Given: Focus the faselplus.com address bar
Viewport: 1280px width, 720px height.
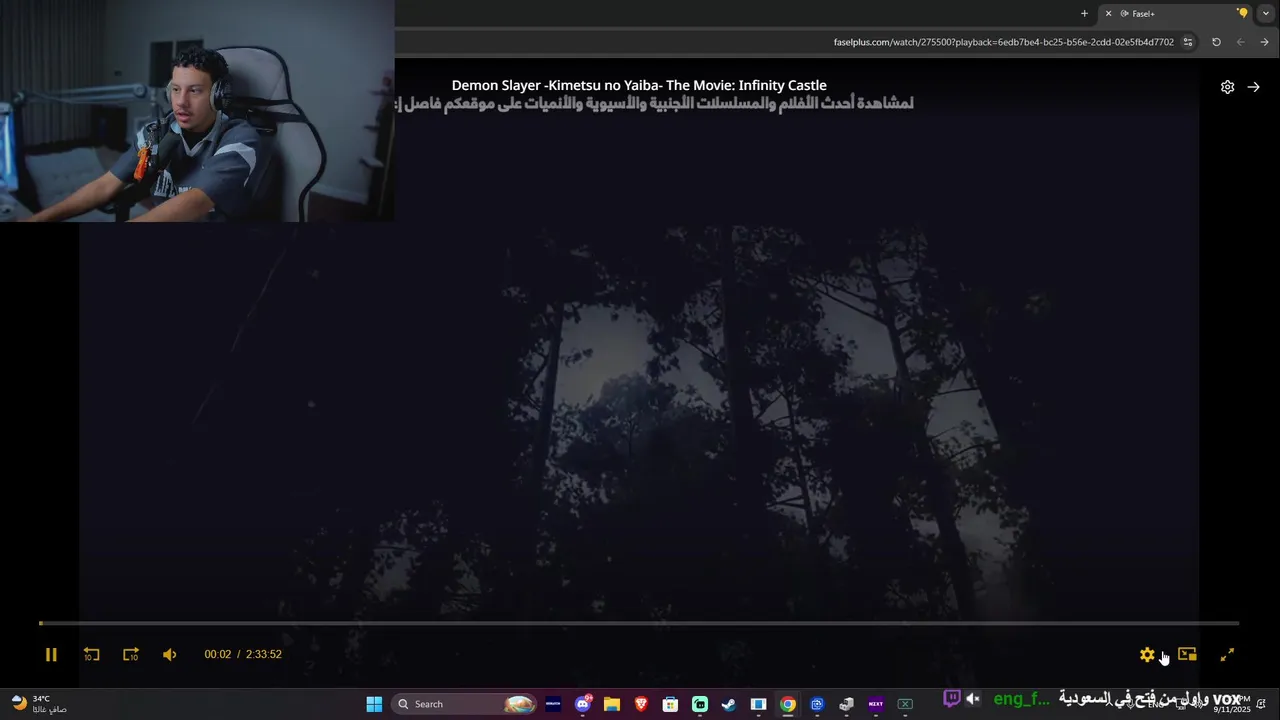Looking at the screenshot, I should point(1003,42).
